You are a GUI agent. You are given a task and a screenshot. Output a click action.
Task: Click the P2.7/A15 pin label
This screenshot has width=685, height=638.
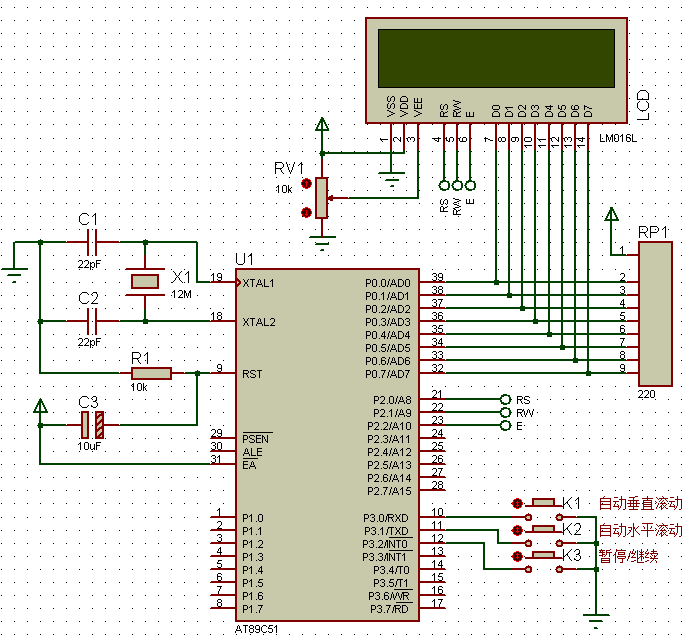pos(389,491)
